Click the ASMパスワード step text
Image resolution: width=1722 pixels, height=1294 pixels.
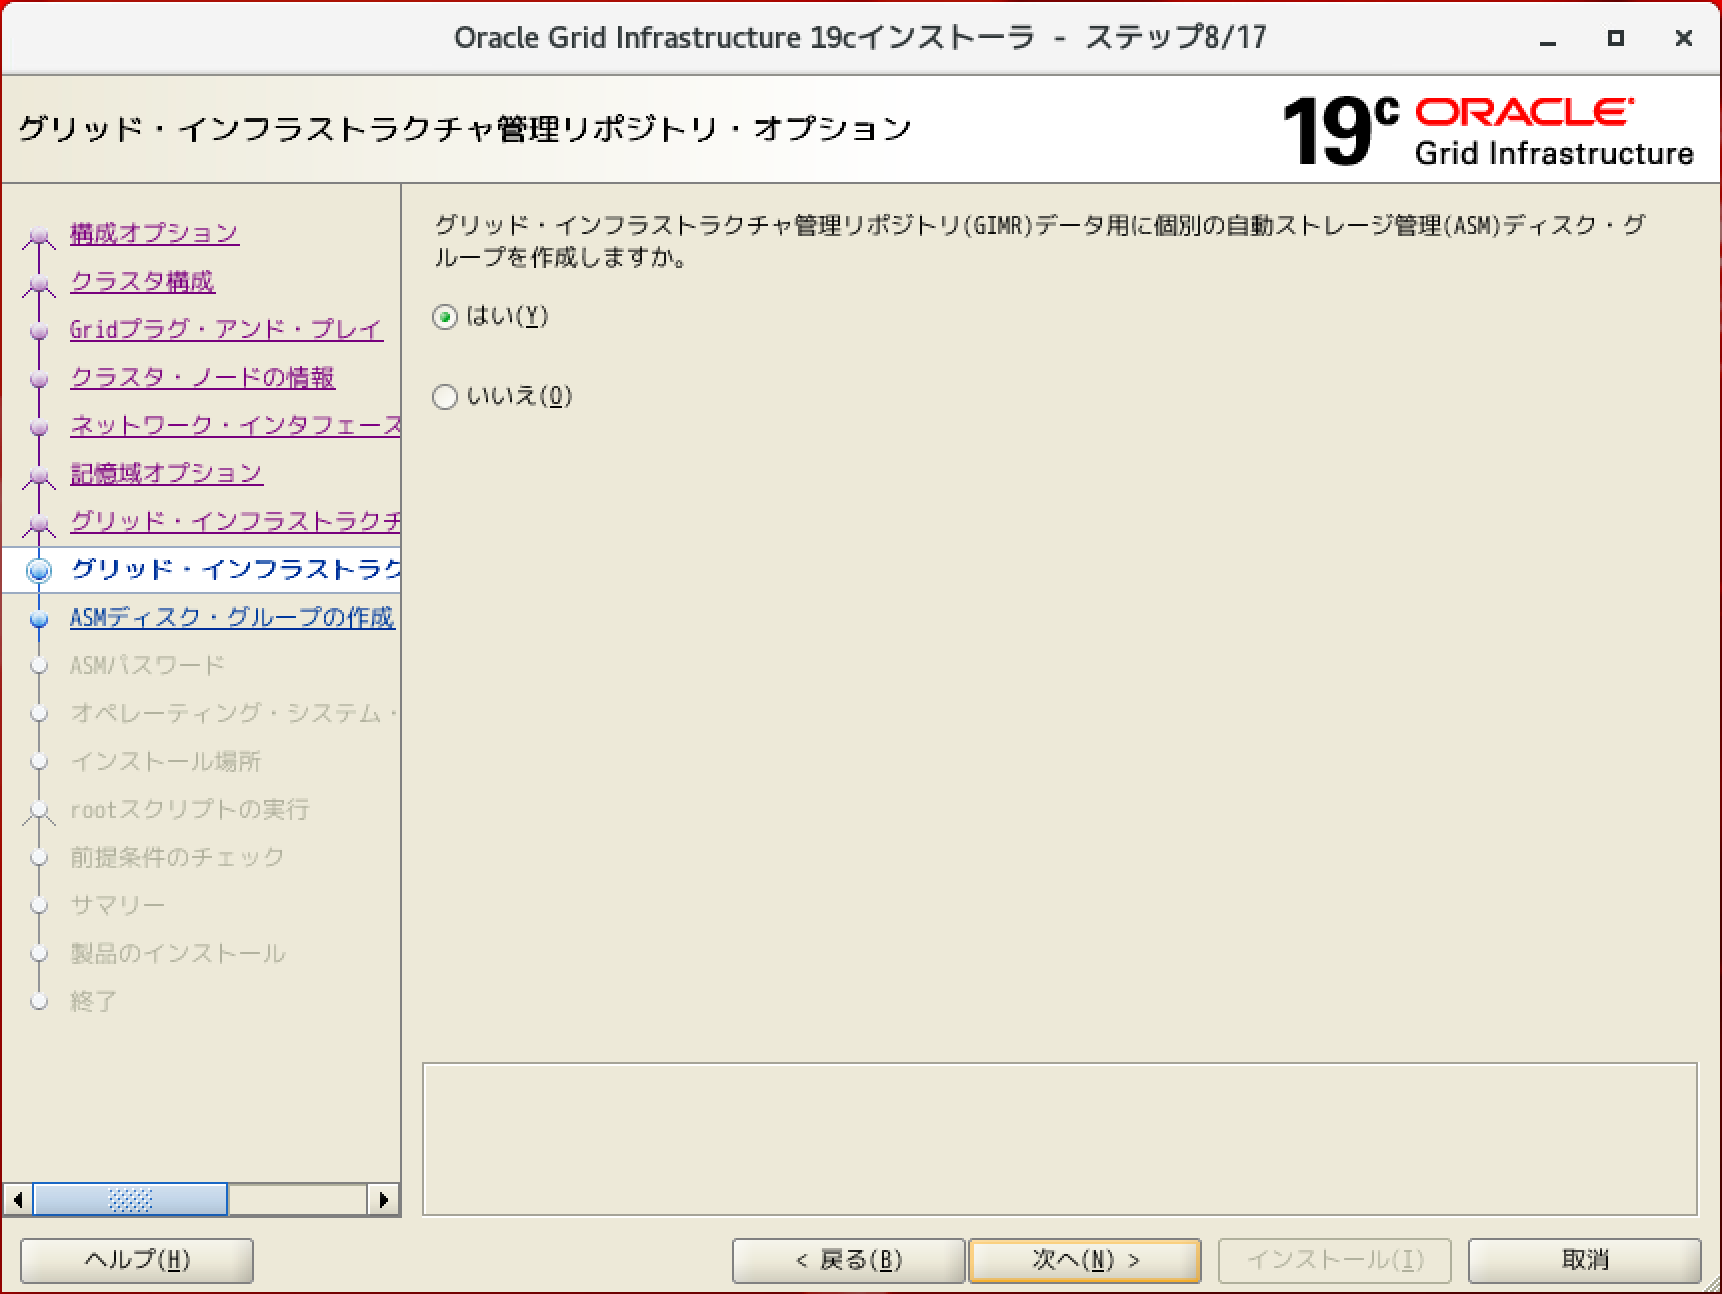pos(147,665)
